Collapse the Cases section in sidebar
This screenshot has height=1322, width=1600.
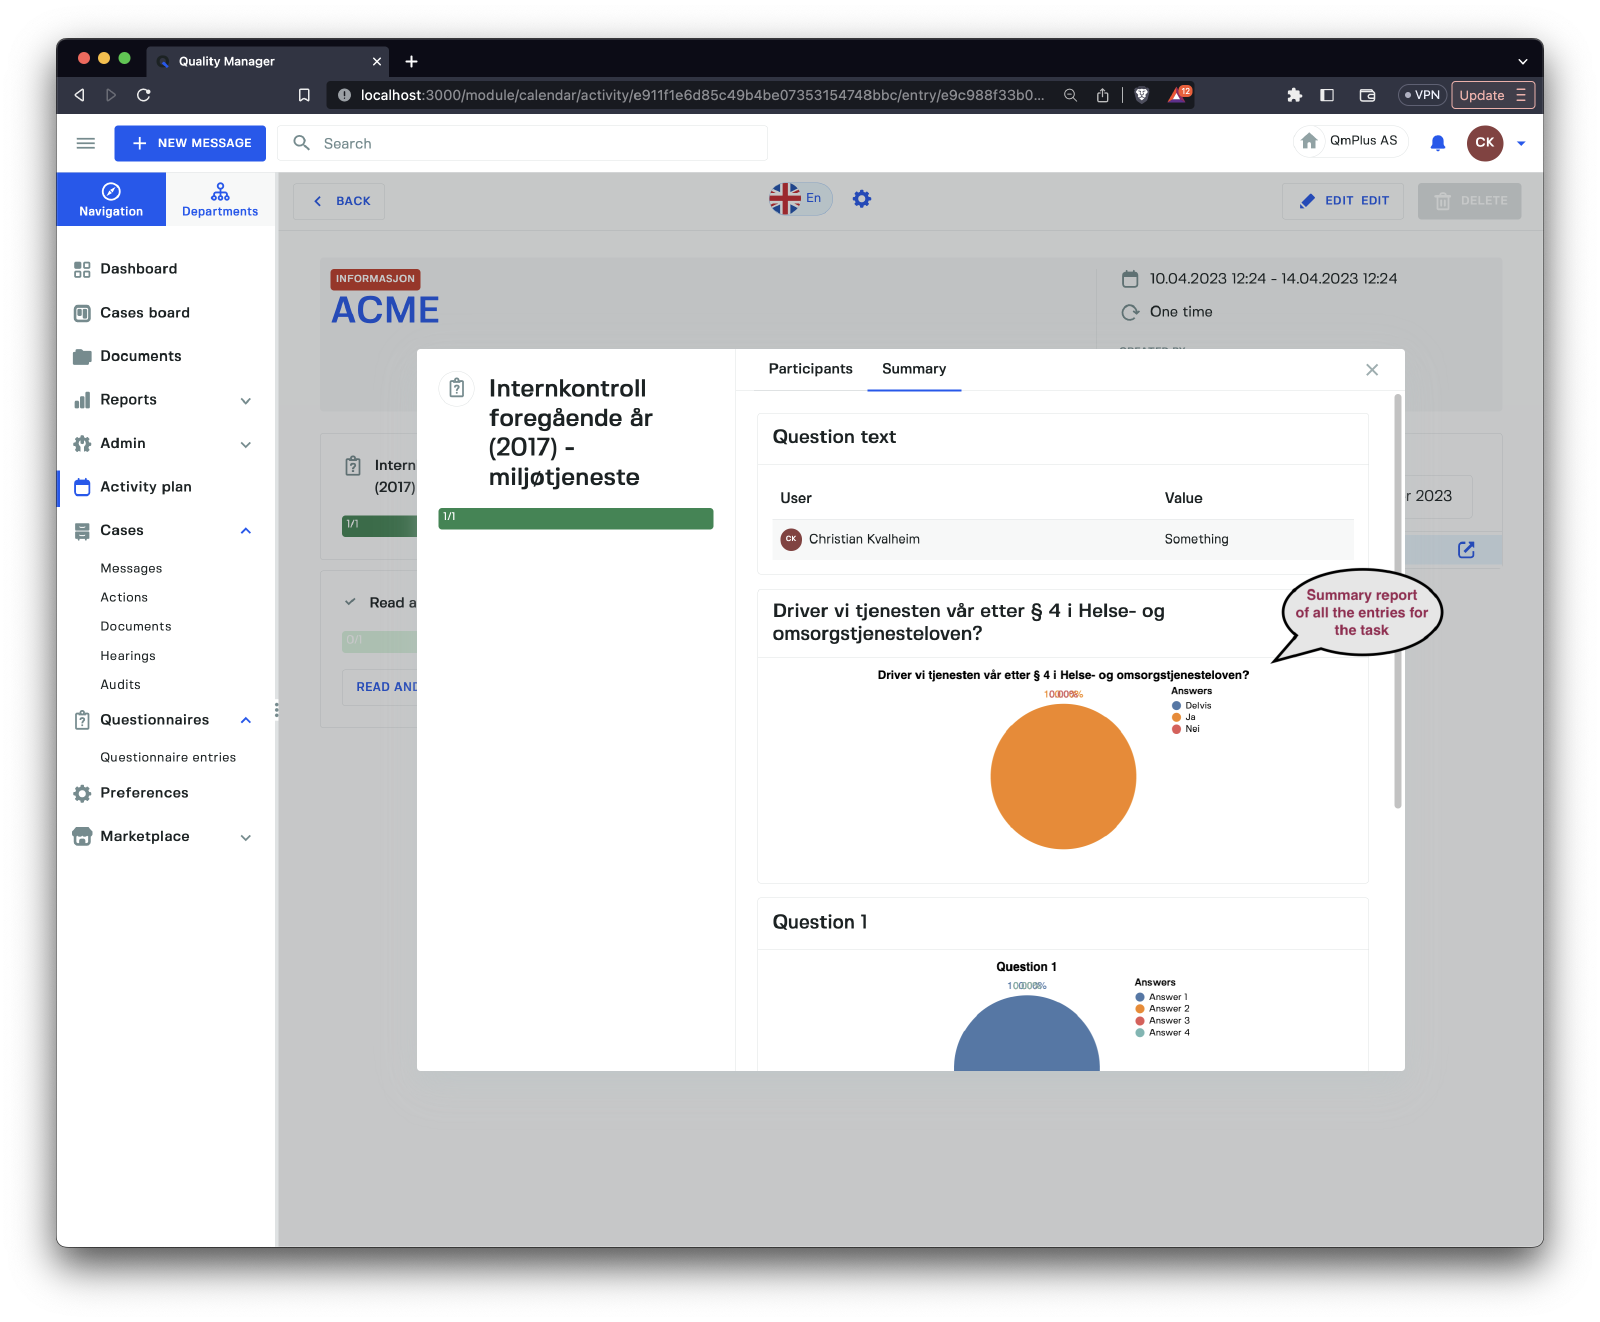246,531
